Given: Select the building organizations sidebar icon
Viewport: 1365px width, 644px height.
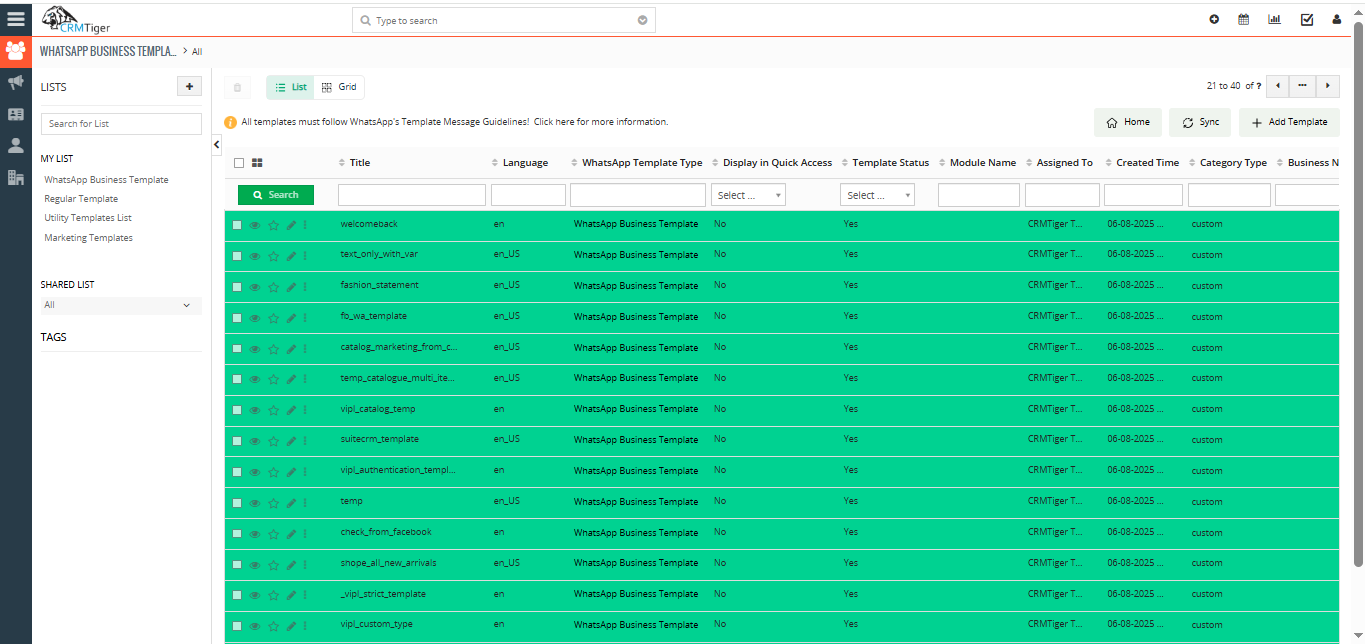Looking at the screenshot, I should pyautogui.click(x=16, y=177).
